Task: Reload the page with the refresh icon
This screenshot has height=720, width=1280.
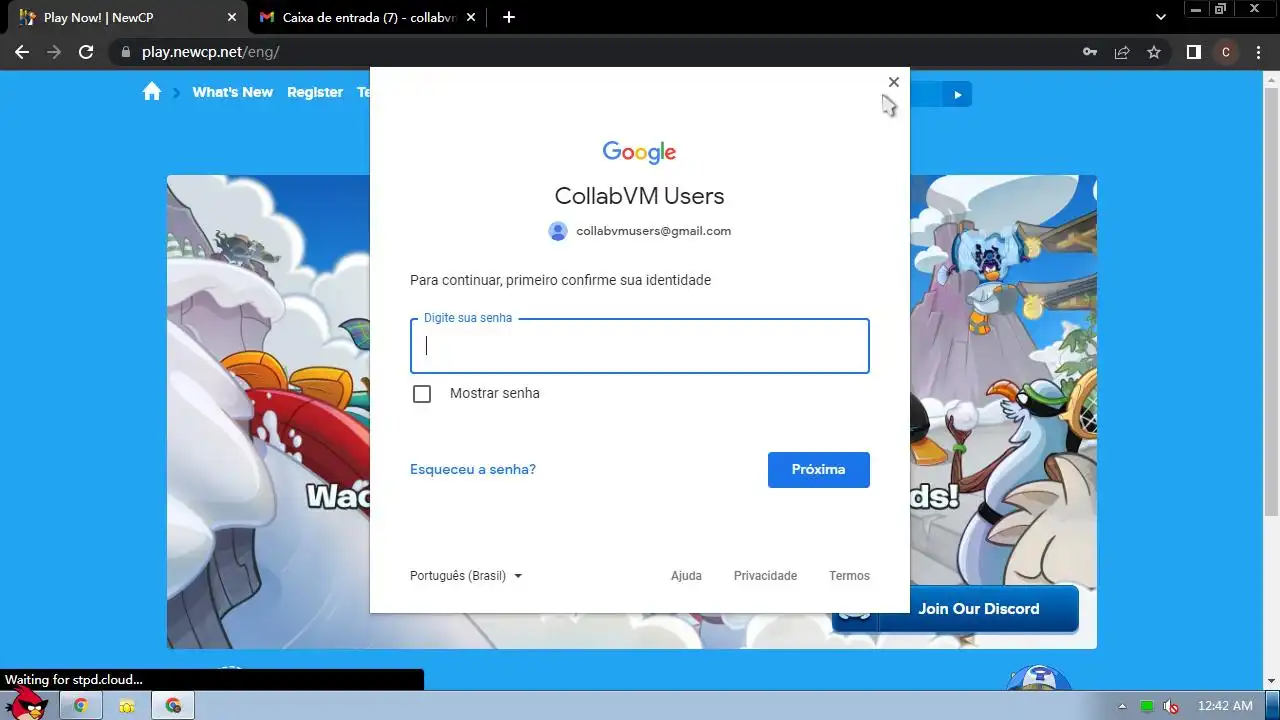Action: point(86,52)
